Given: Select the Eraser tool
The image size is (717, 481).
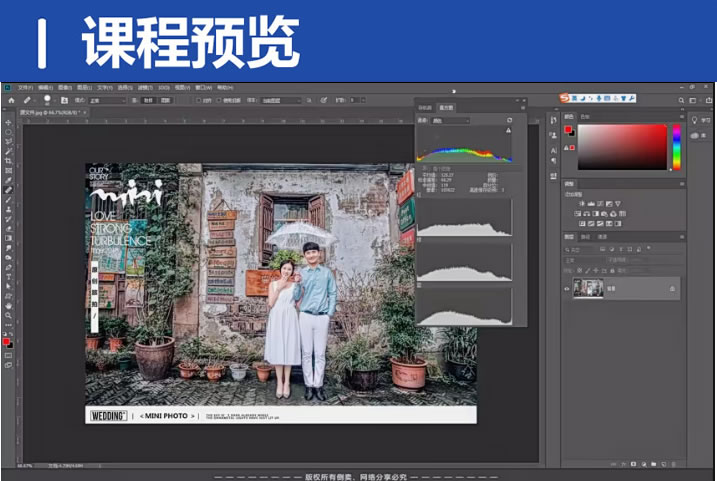Looking at the screenshot, I should (x=8, y=229).
